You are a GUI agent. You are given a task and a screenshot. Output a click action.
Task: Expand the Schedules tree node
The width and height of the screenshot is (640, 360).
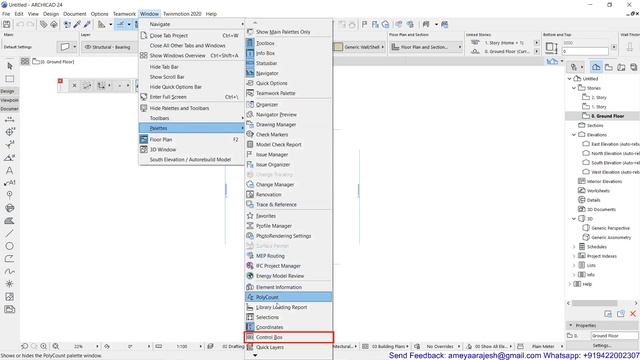(574, 247)
